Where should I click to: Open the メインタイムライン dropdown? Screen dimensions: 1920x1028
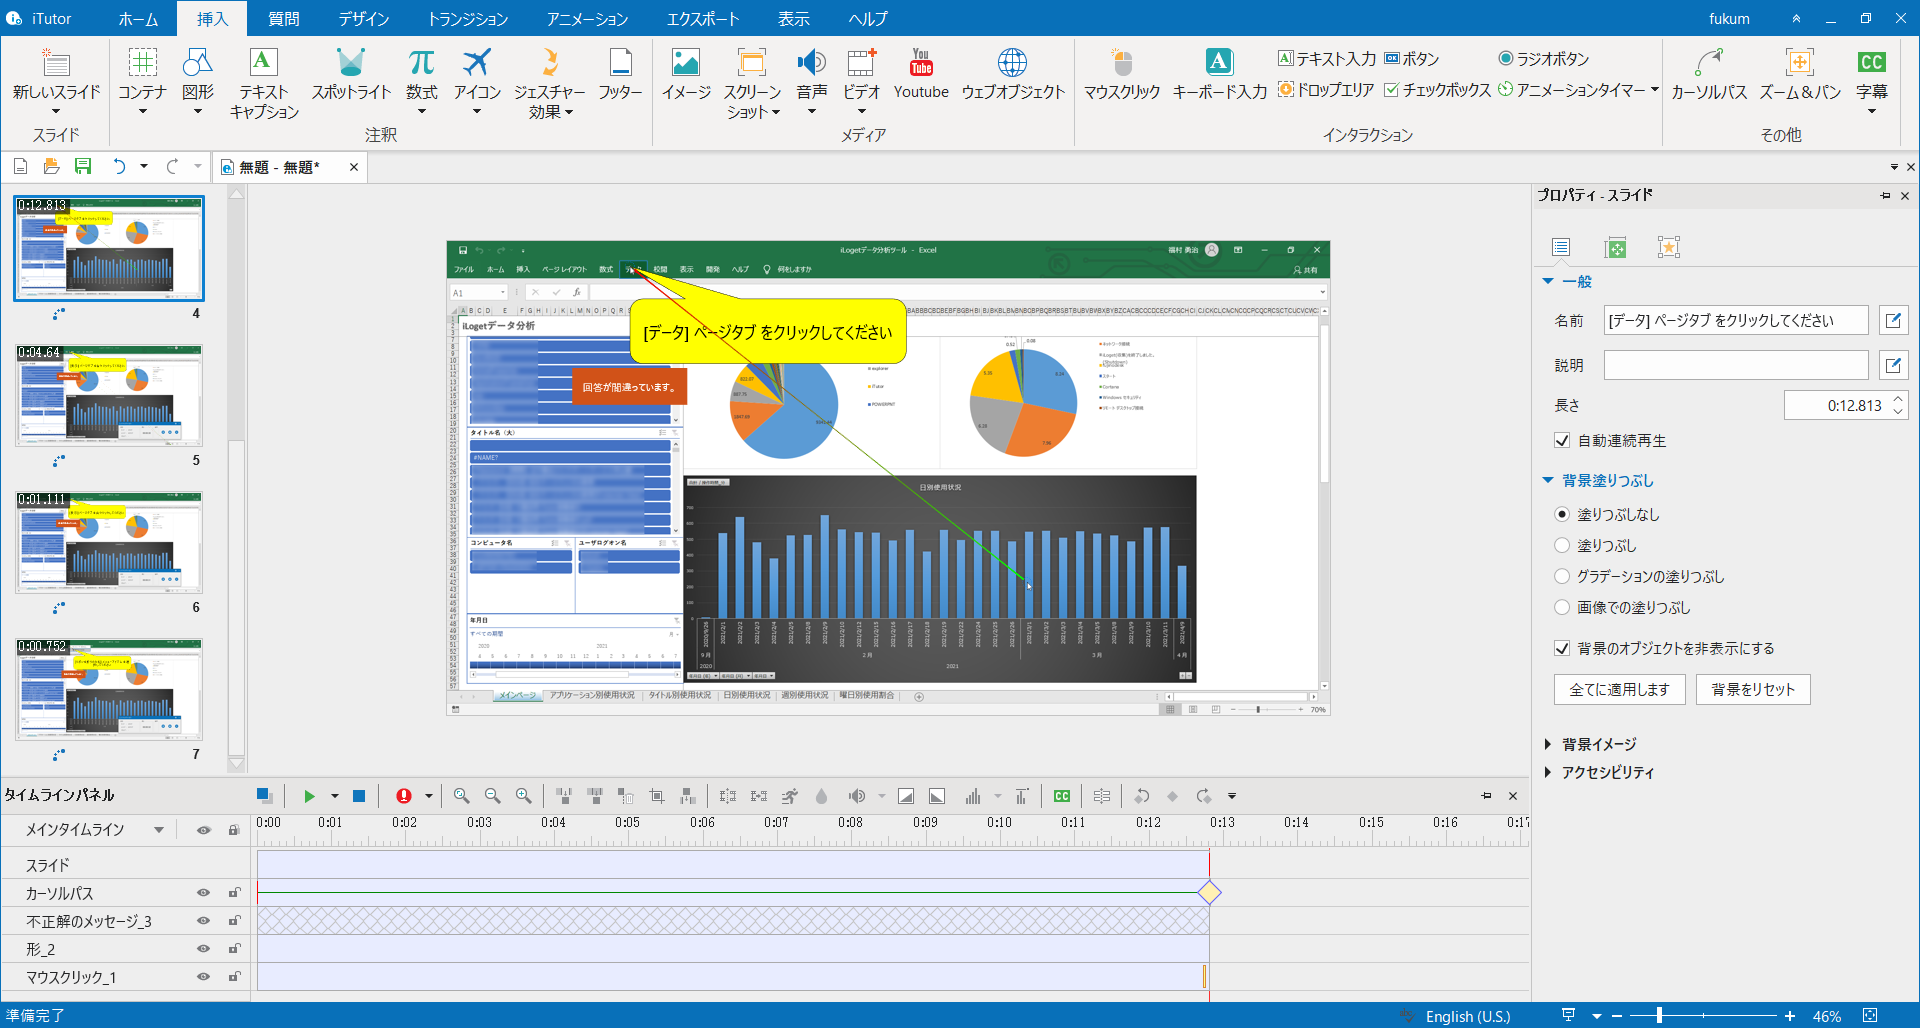(157, 829)
